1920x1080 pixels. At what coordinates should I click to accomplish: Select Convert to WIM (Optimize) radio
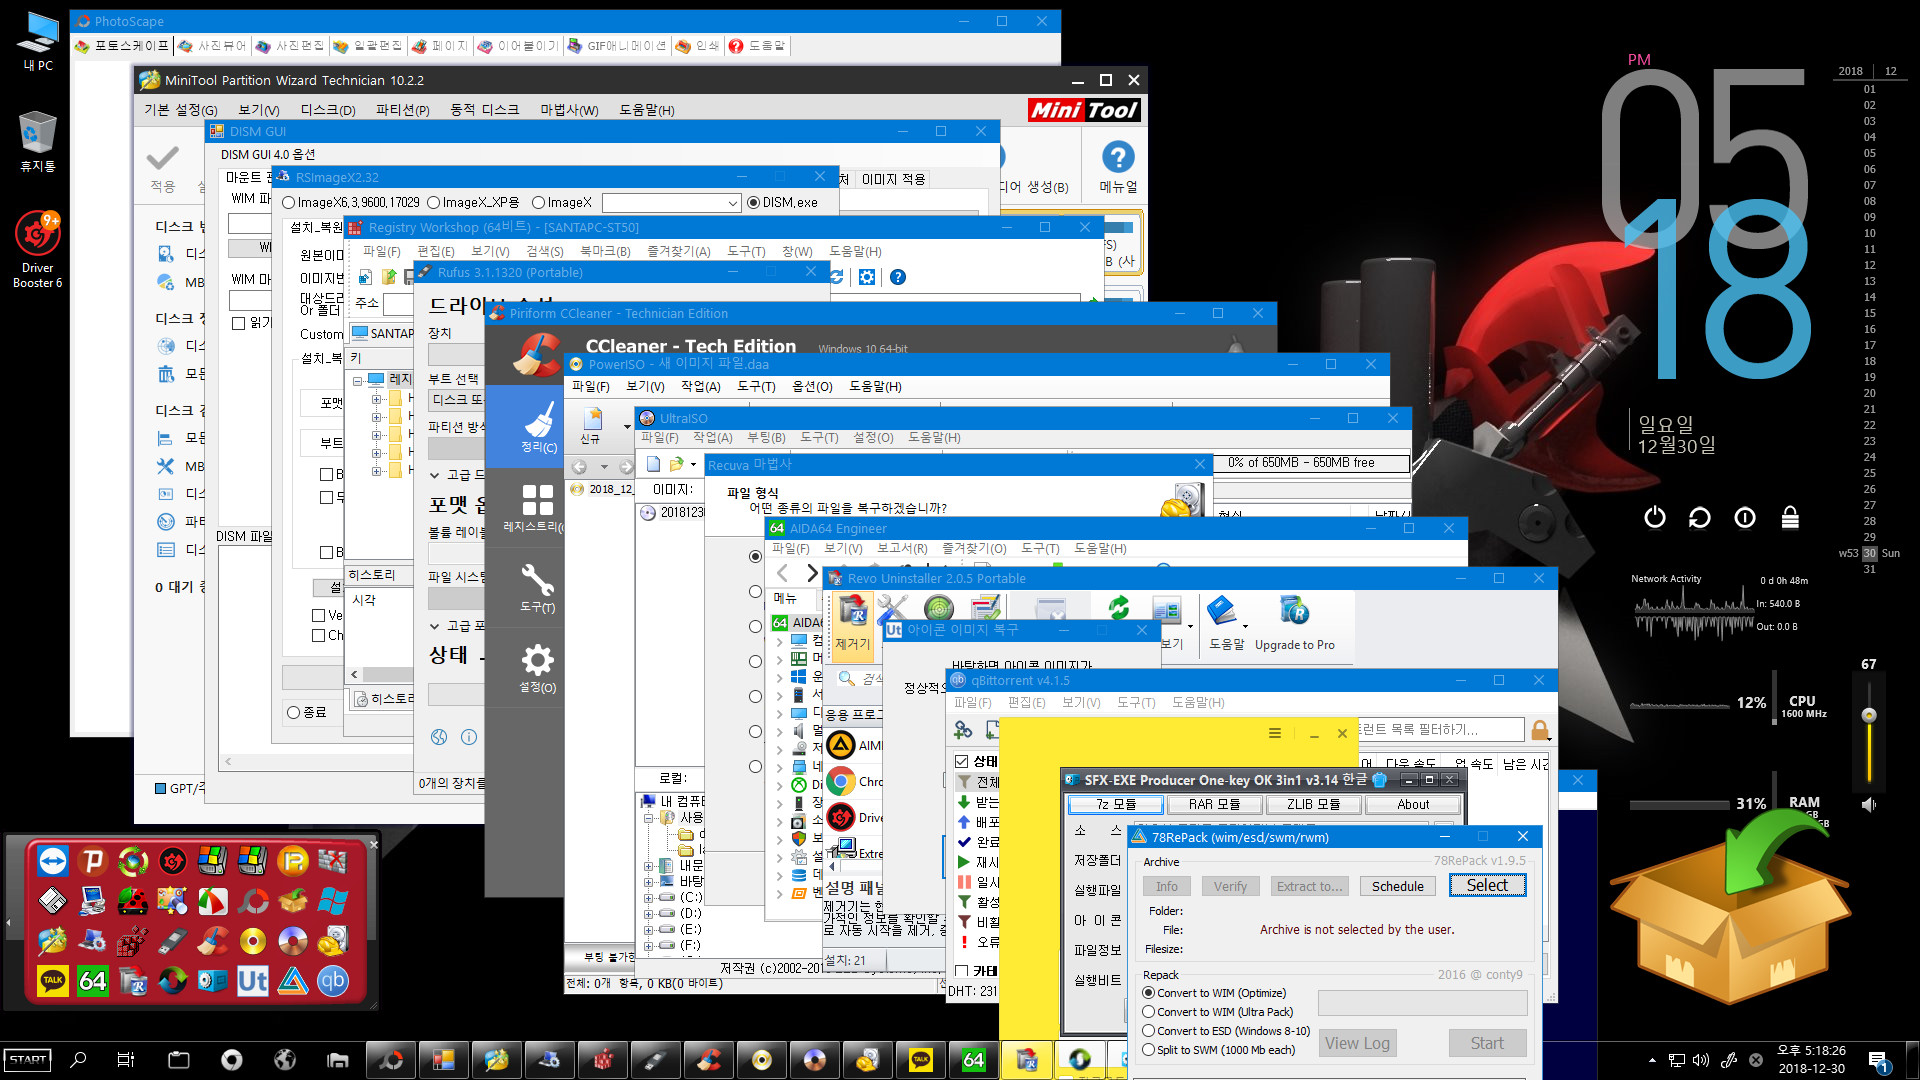[x=1149, y=993]
